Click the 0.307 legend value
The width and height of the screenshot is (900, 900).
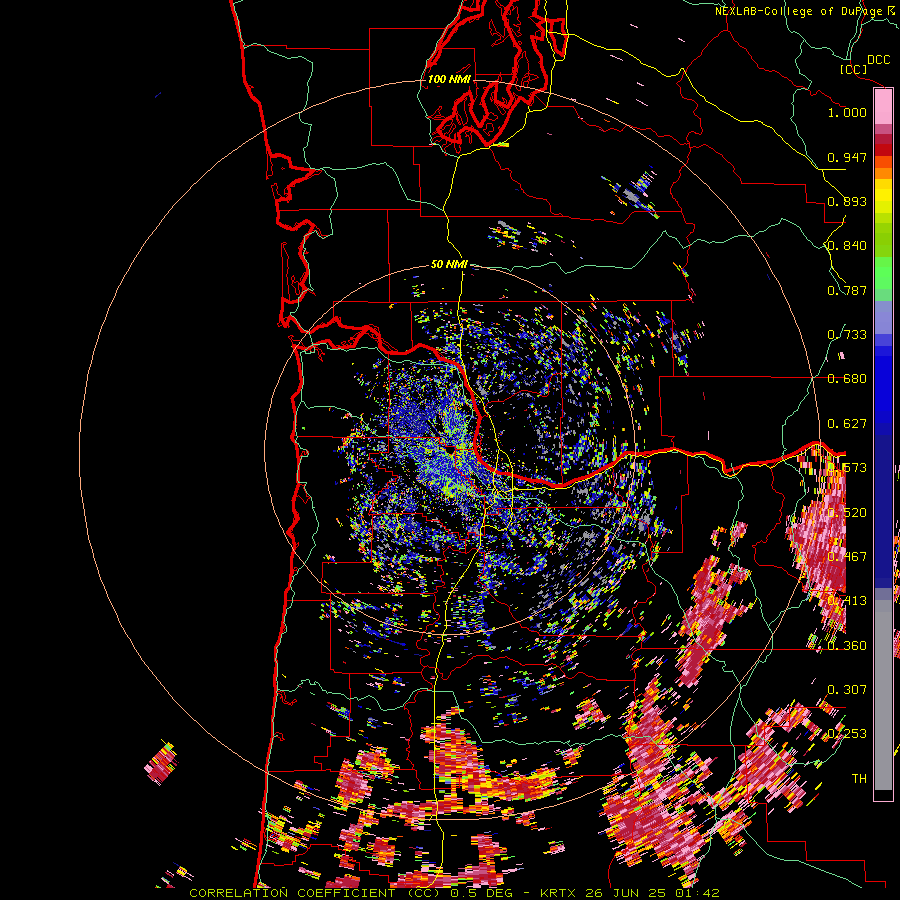(x=847, y=690)
